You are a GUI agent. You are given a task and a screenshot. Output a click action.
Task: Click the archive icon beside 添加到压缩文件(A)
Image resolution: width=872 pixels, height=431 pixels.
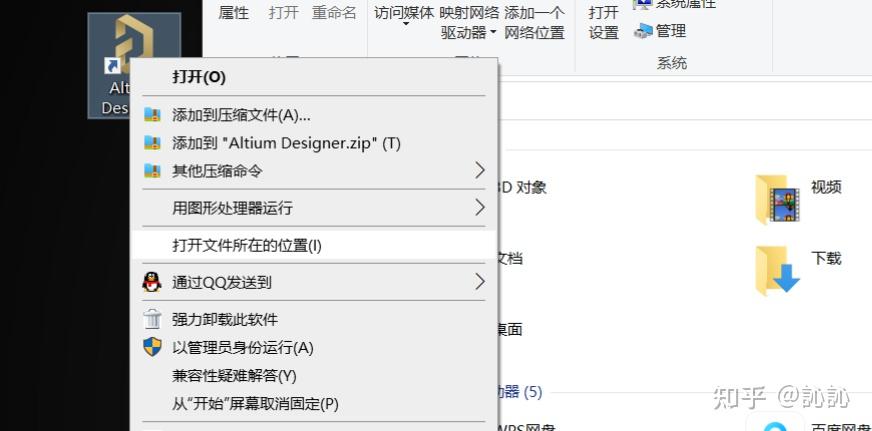click(x=152, y=115)
